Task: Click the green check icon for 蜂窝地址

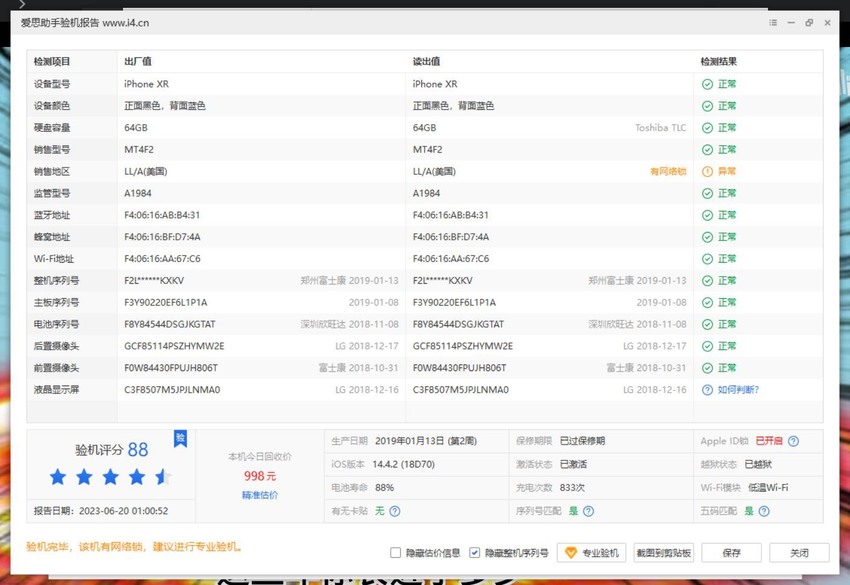Action: pos(707,237)
